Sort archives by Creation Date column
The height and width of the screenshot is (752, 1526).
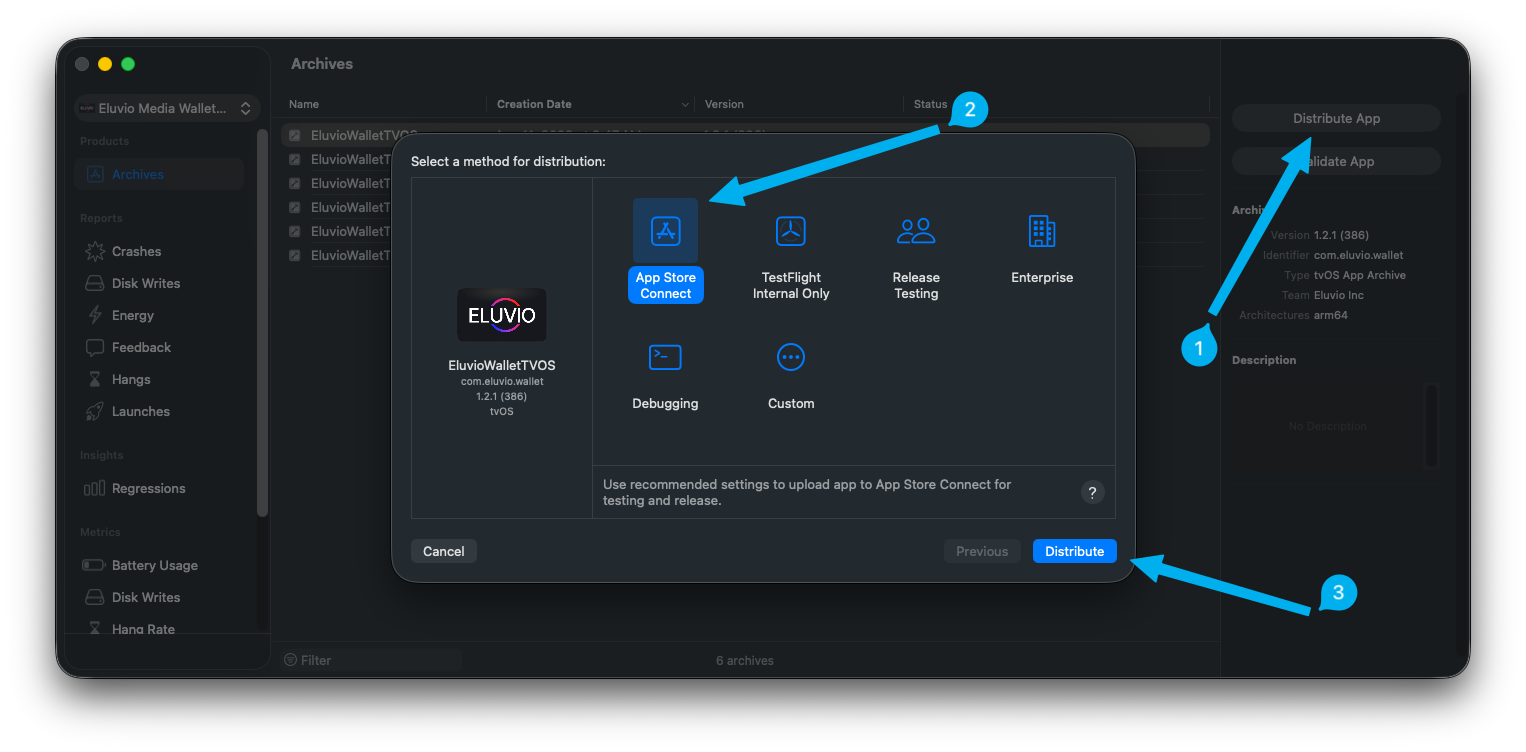592,104
